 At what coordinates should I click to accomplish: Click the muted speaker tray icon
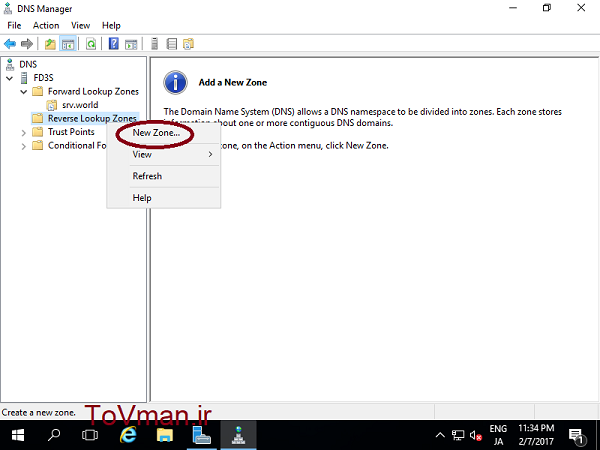(x=476, y=435)
